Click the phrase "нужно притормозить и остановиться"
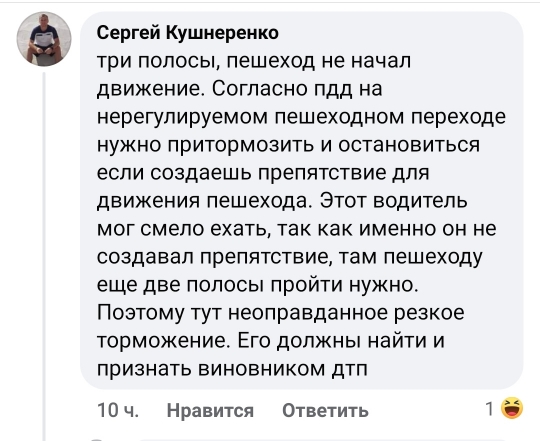The height and width of the screenshot is (441, 540). click(x=288, y=146)
